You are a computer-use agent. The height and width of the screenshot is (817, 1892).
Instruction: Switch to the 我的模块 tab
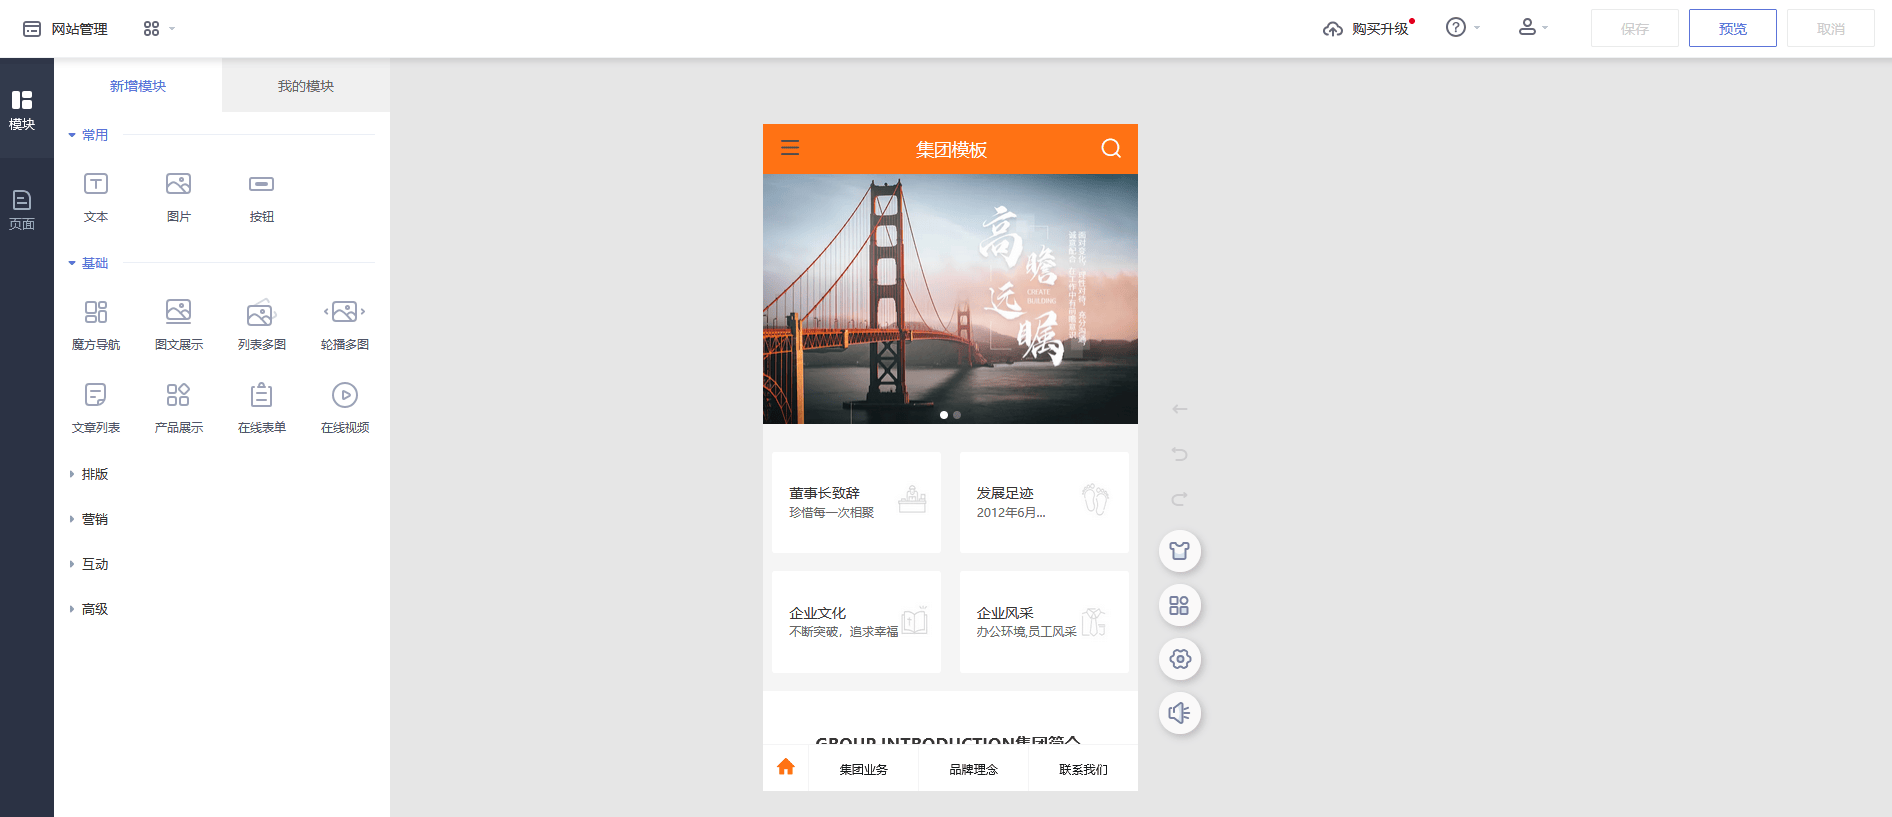(306, 86)
